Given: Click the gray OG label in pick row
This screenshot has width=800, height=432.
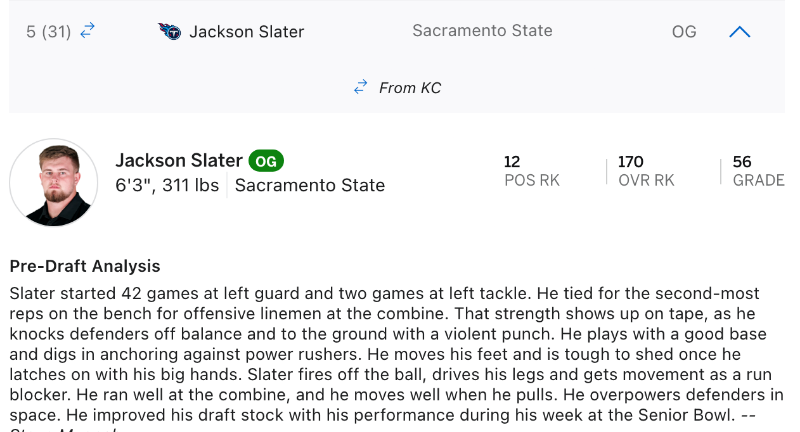Looking at the screenshot, I should point(684,32).
